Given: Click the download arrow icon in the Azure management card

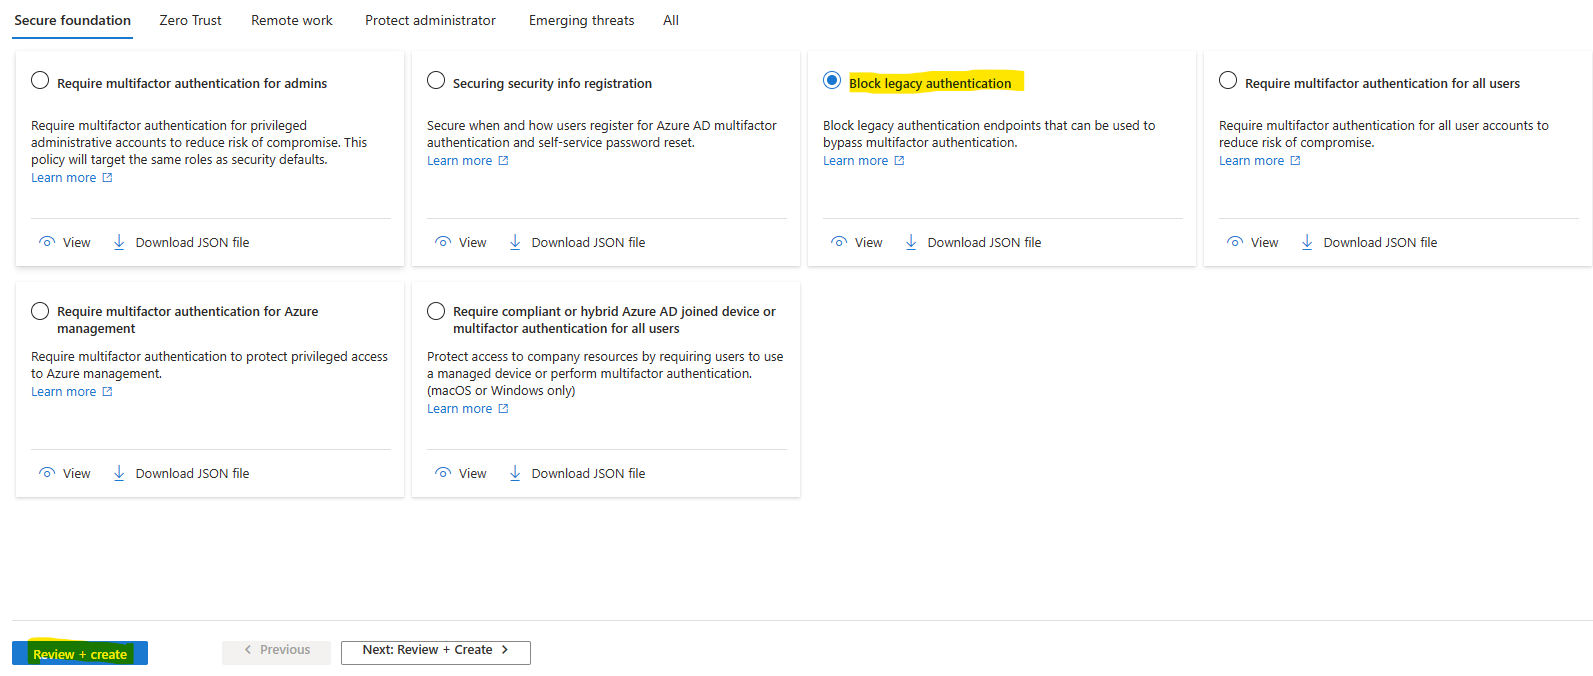Looking at the screenshot, I should (x=119, y=473).
